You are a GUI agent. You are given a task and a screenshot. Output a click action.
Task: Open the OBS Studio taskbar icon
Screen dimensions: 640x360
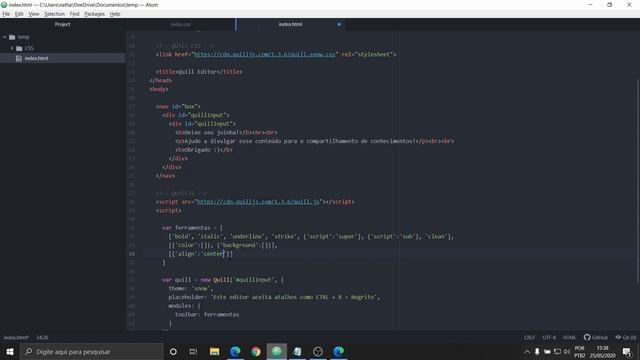click(x=318, y=351)
